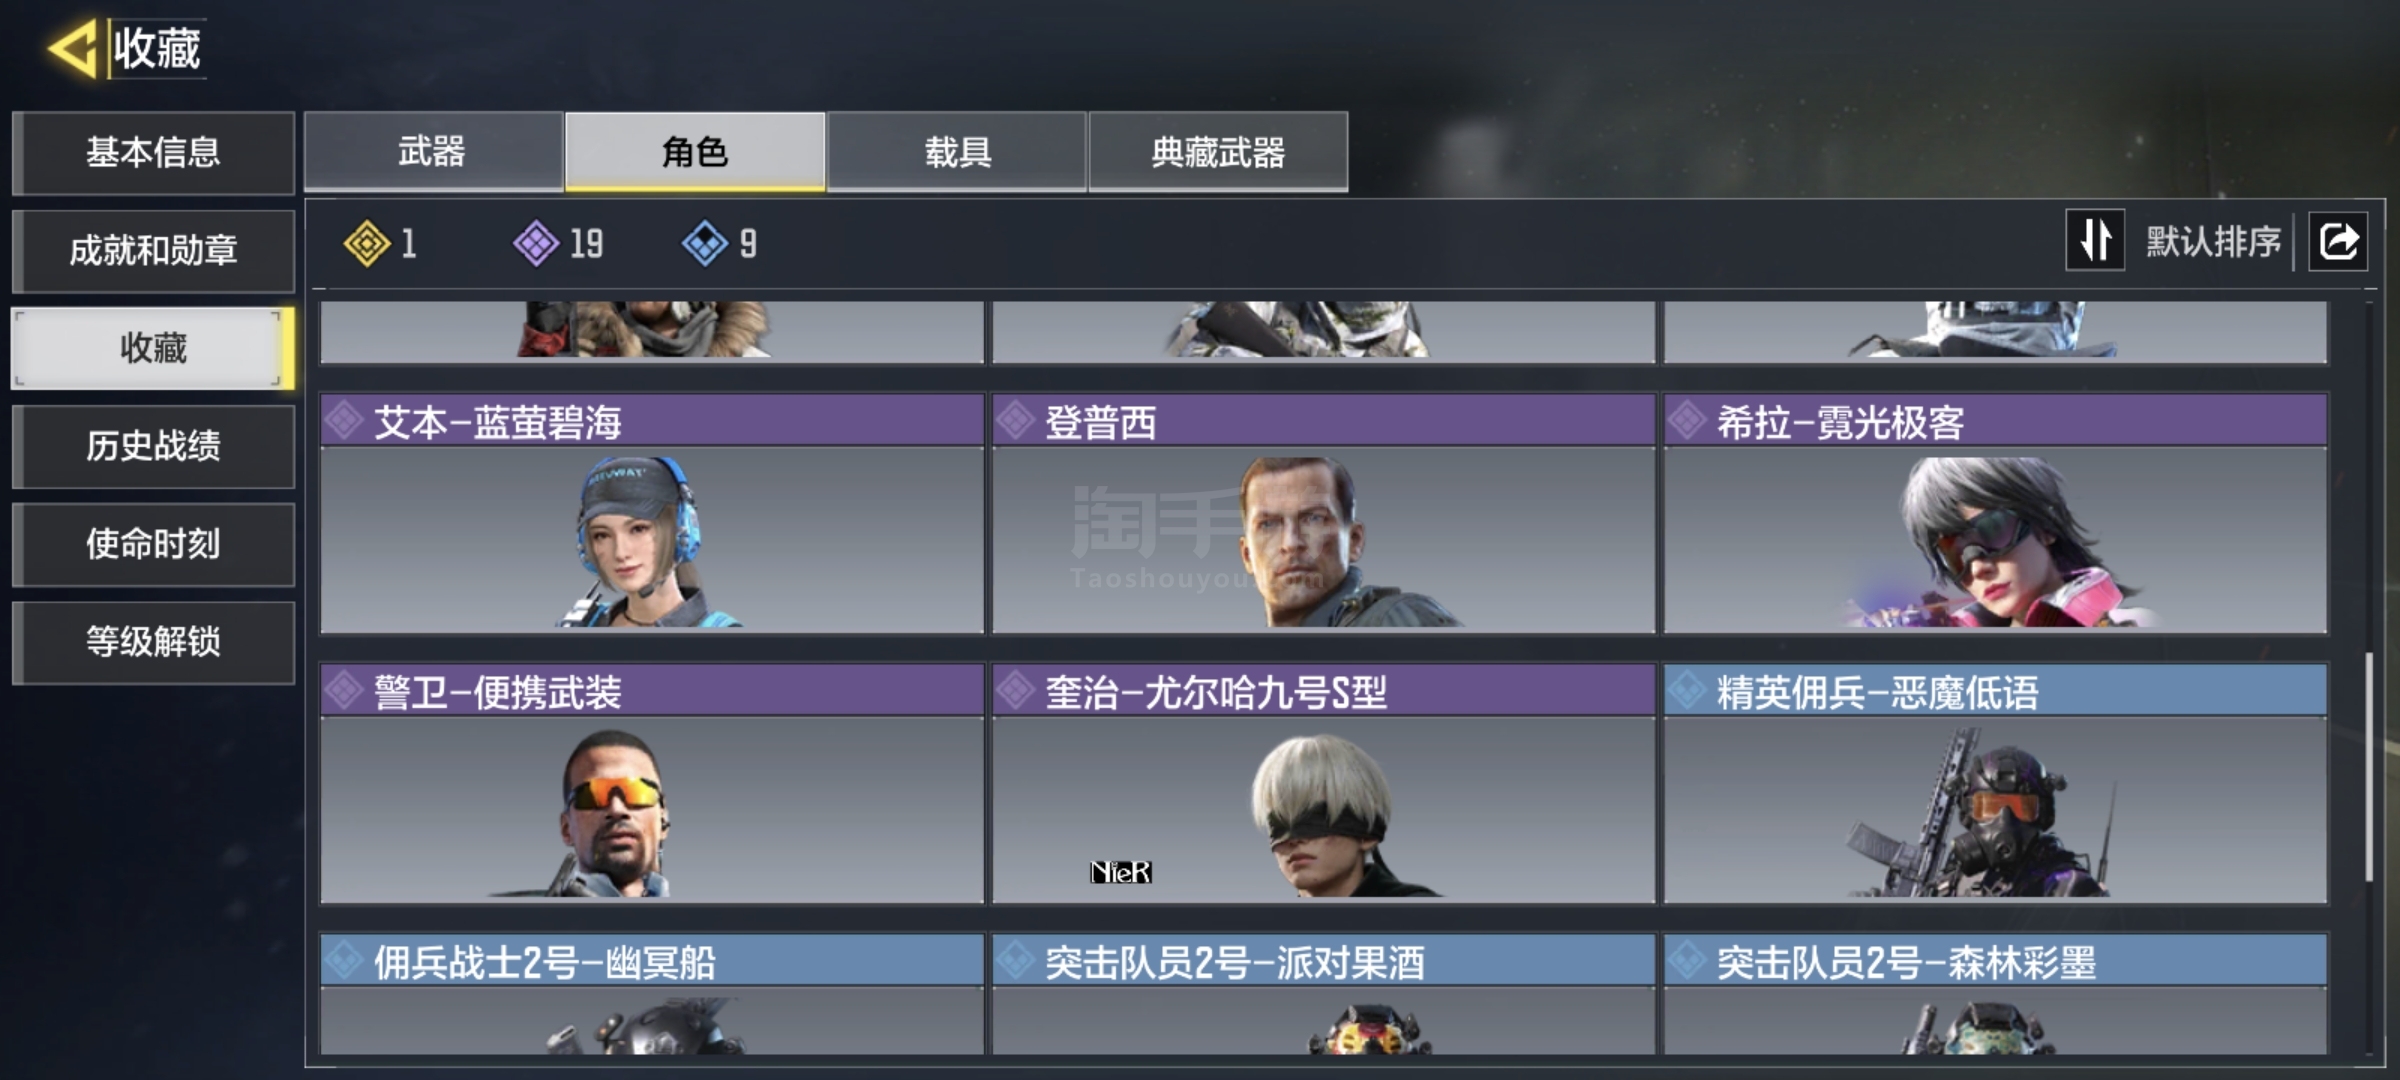Open 成就和勋章 section

point(153,250)
